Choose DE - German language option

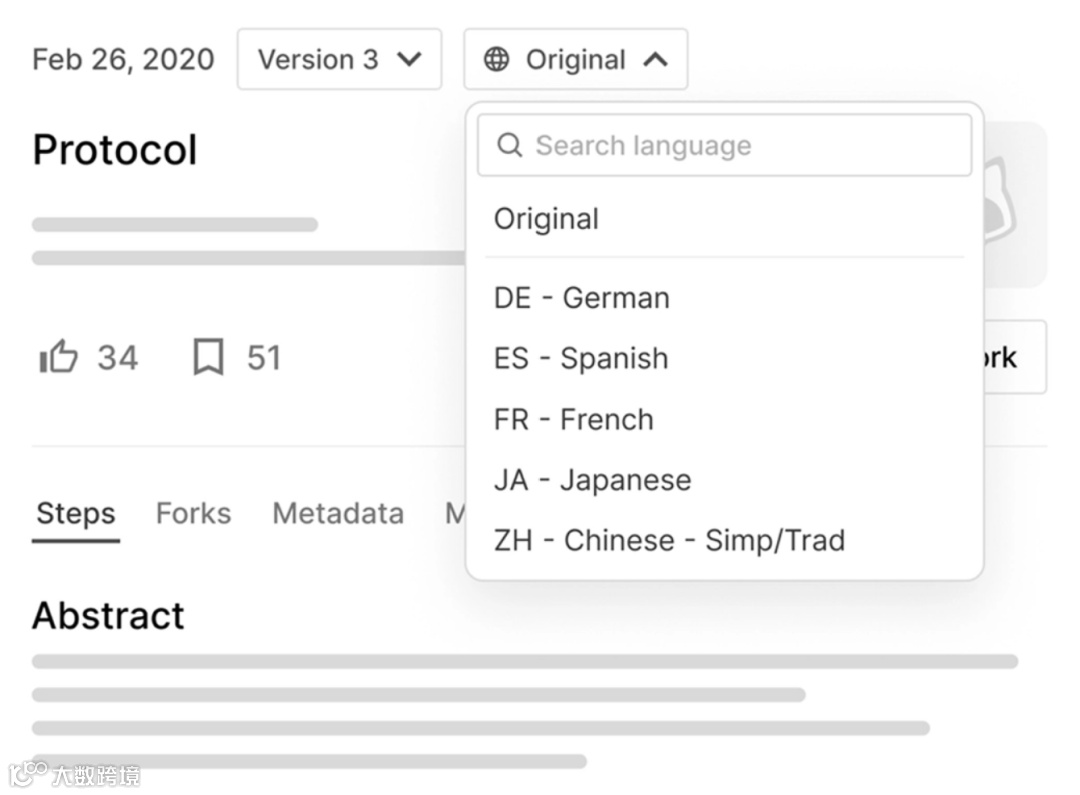point(582,298)
